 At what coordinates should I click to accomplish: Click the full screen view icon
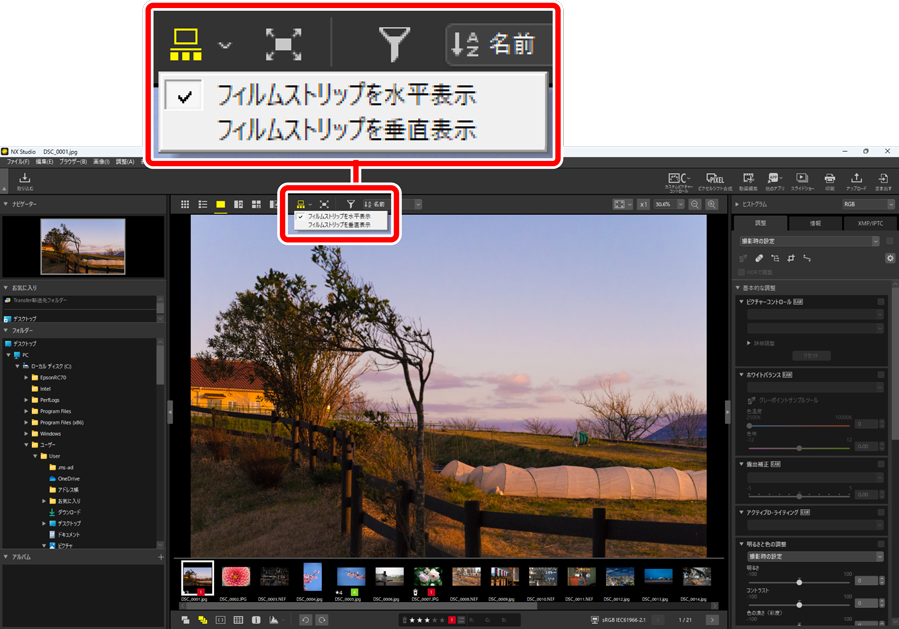pyautogui.click(x=324, y=204)
